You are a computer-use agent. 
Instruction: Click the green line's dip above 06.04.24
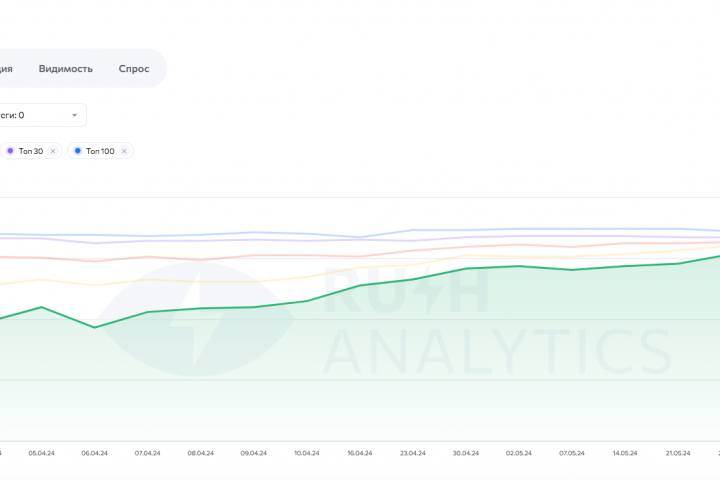pos(94,327)
